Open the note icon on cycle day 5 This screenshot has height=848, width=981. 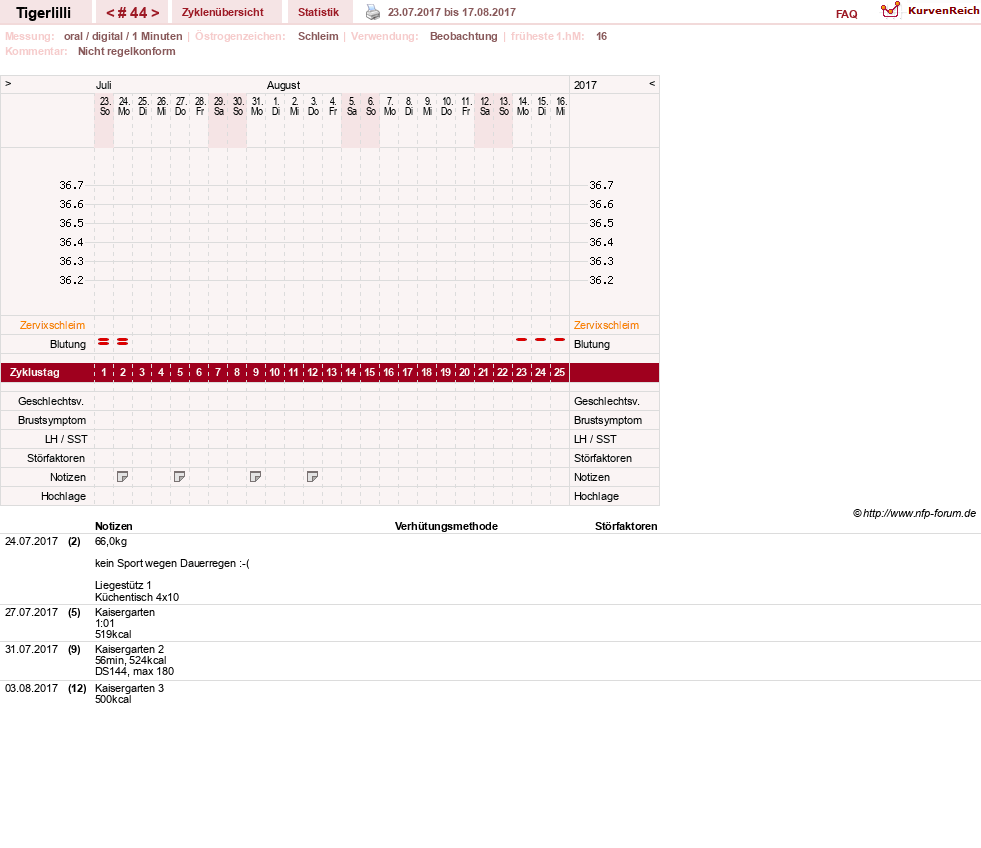(180, 477)
